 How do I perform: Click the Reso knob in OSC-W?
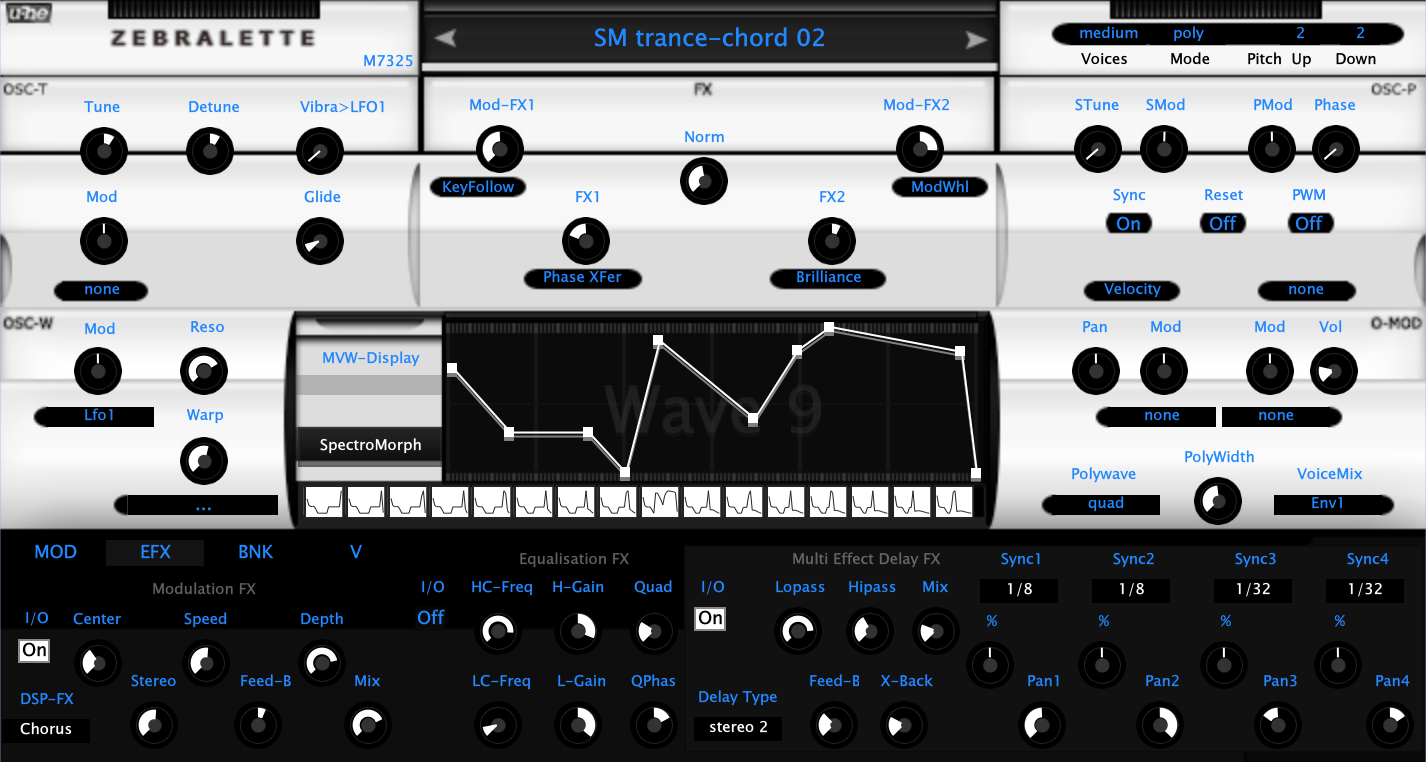point(204,371)
